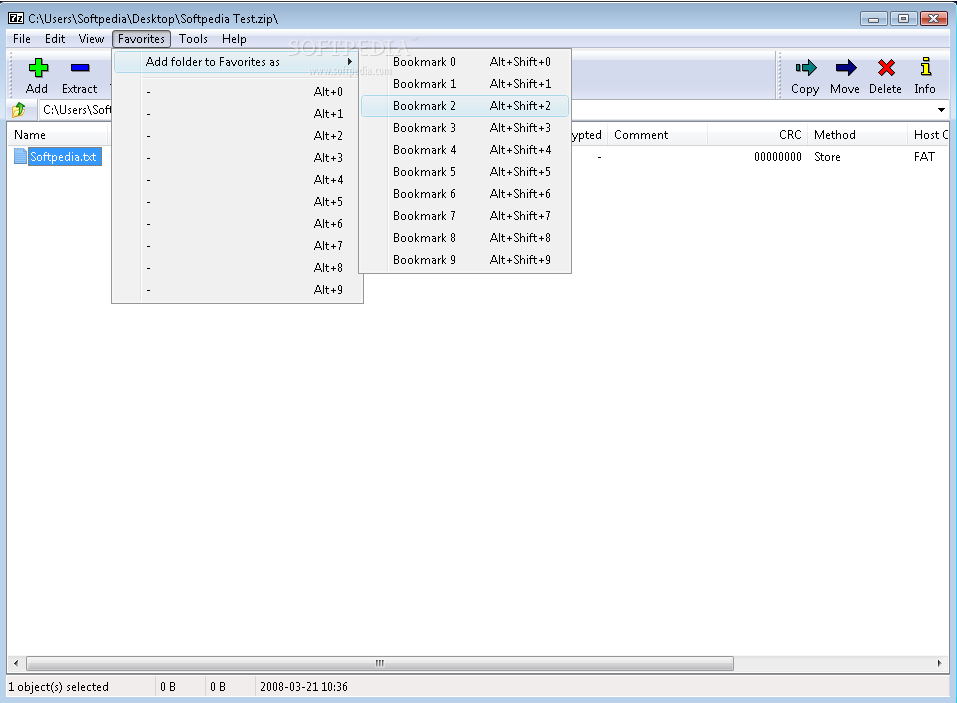The image size is (957, 703).
Task: Open the Help menu
Action: pyautogui.click(x=234, y=39)
